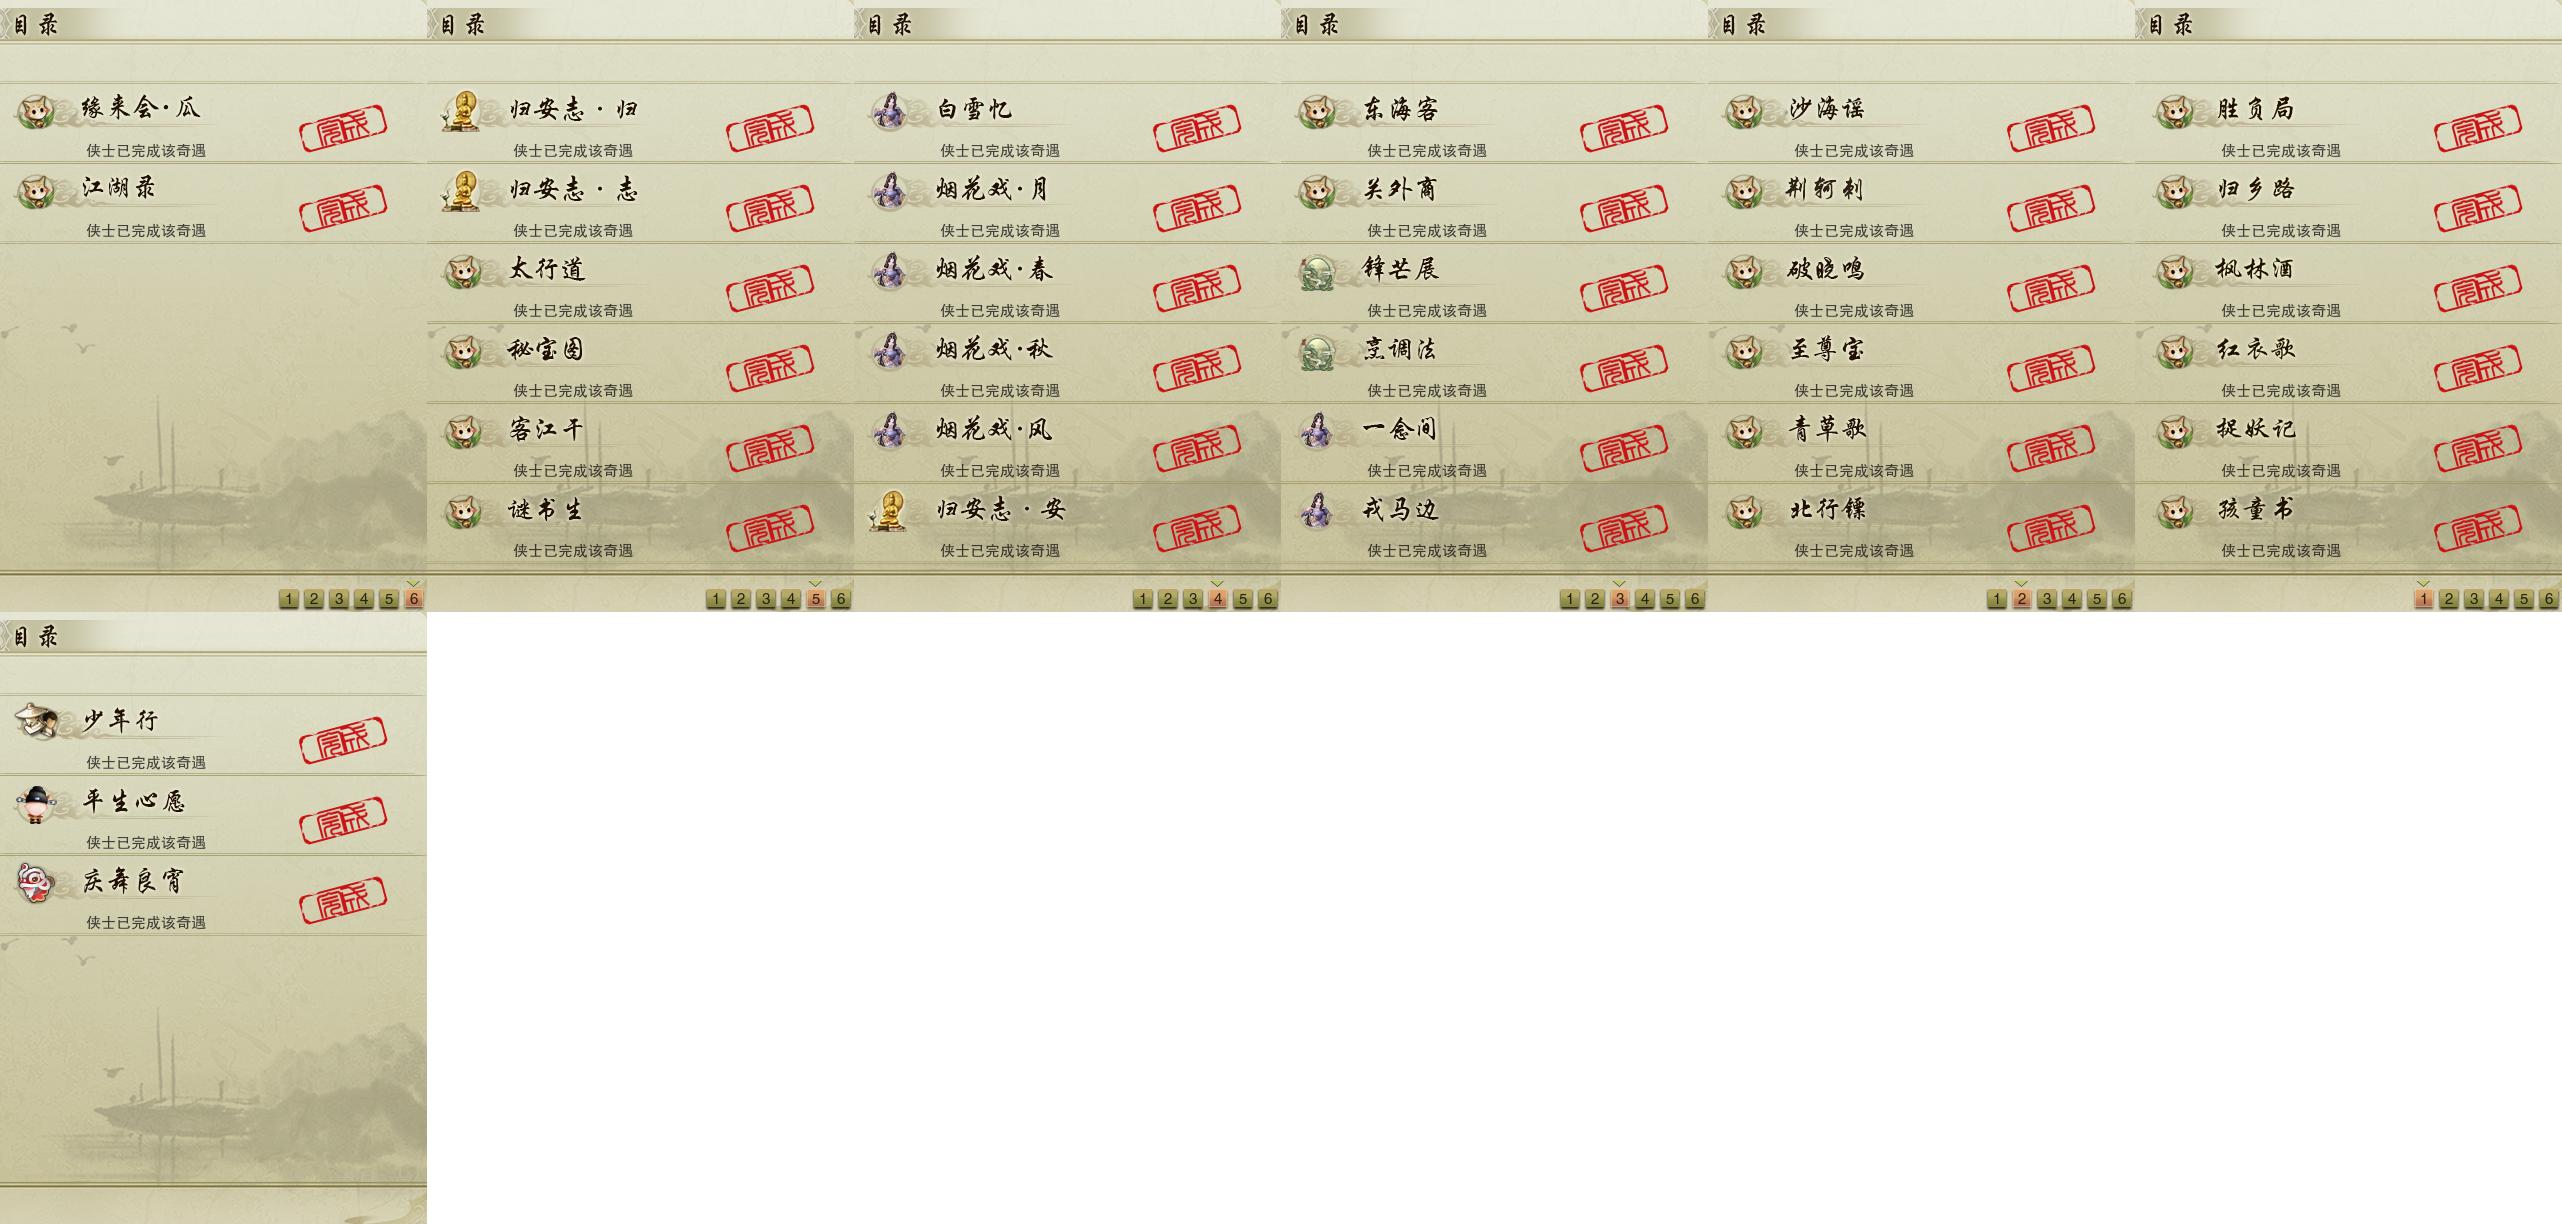
Task: Click the red stamp beside 烹调法
Action: pyautogui.click(x=1624, y=368)
